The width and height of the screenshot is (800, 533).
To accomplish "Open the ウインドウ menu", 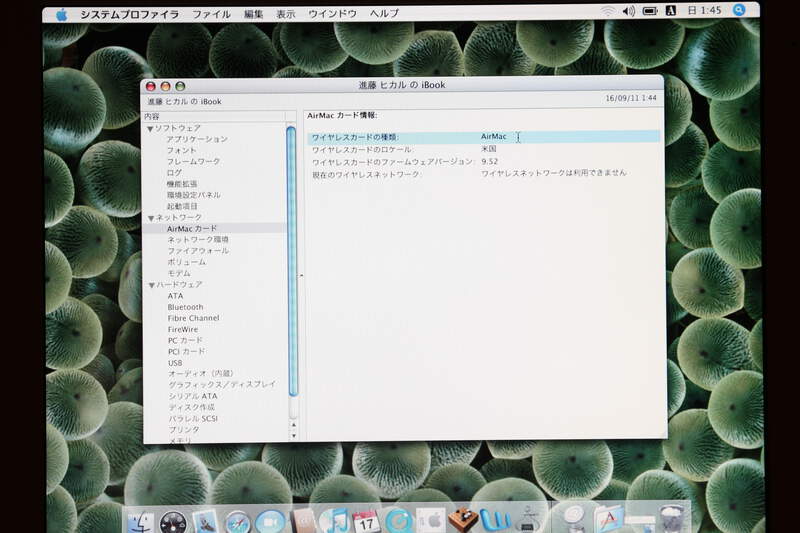I will pos(333,14).
